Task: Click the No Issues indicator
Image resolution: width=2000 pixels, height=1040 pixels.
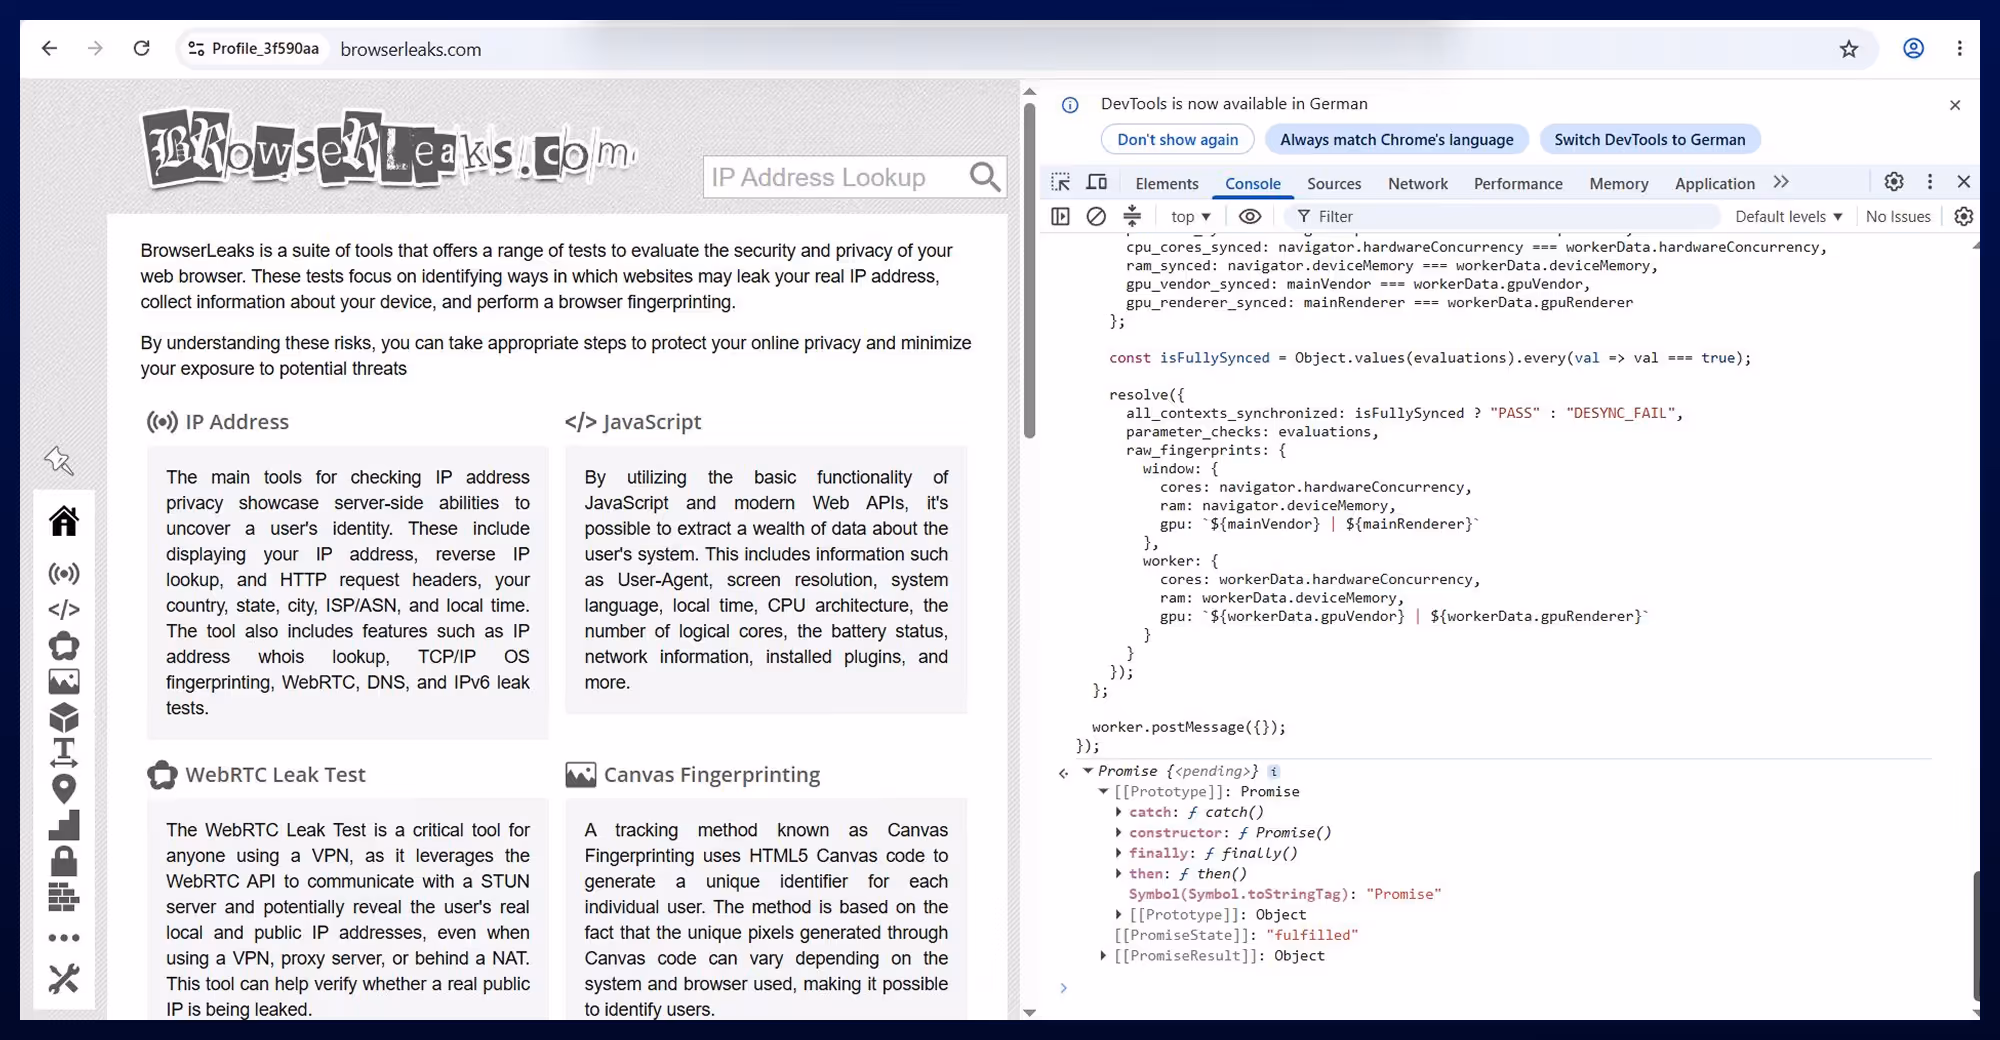Action: point(1898,216)
